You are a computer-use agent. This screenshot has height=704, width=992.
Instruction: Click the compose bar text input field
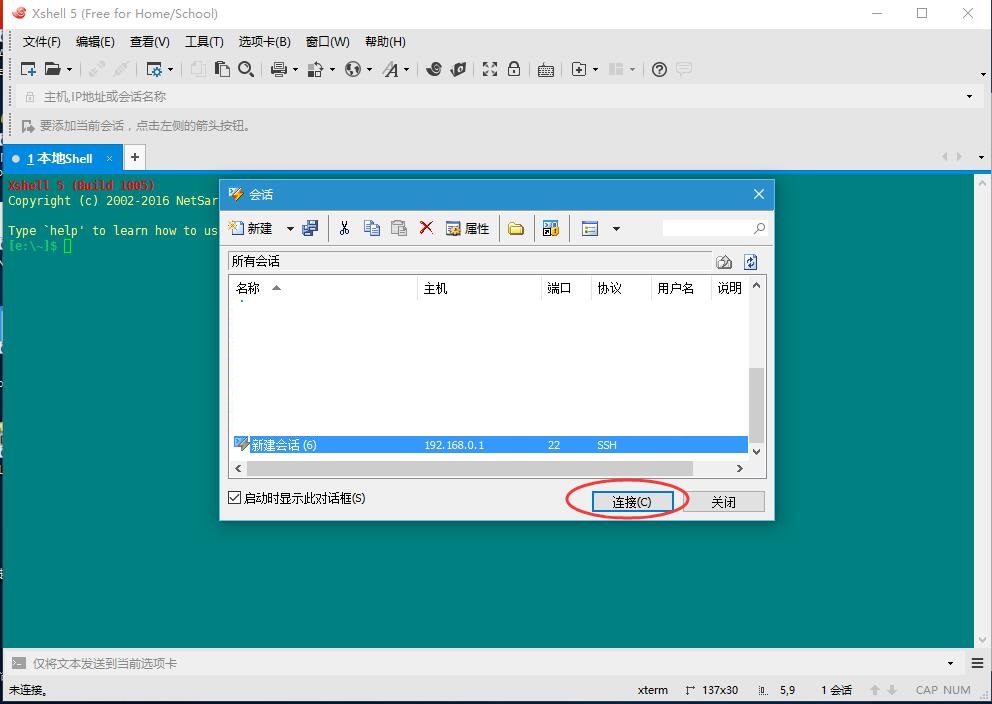487,664
